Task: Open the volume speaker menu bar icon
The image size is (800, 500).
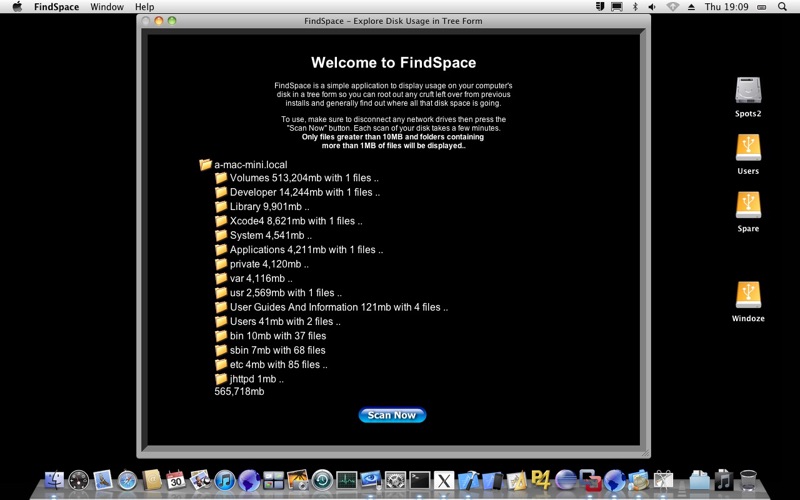Action: pyautogui.click(x=652, y=7)
